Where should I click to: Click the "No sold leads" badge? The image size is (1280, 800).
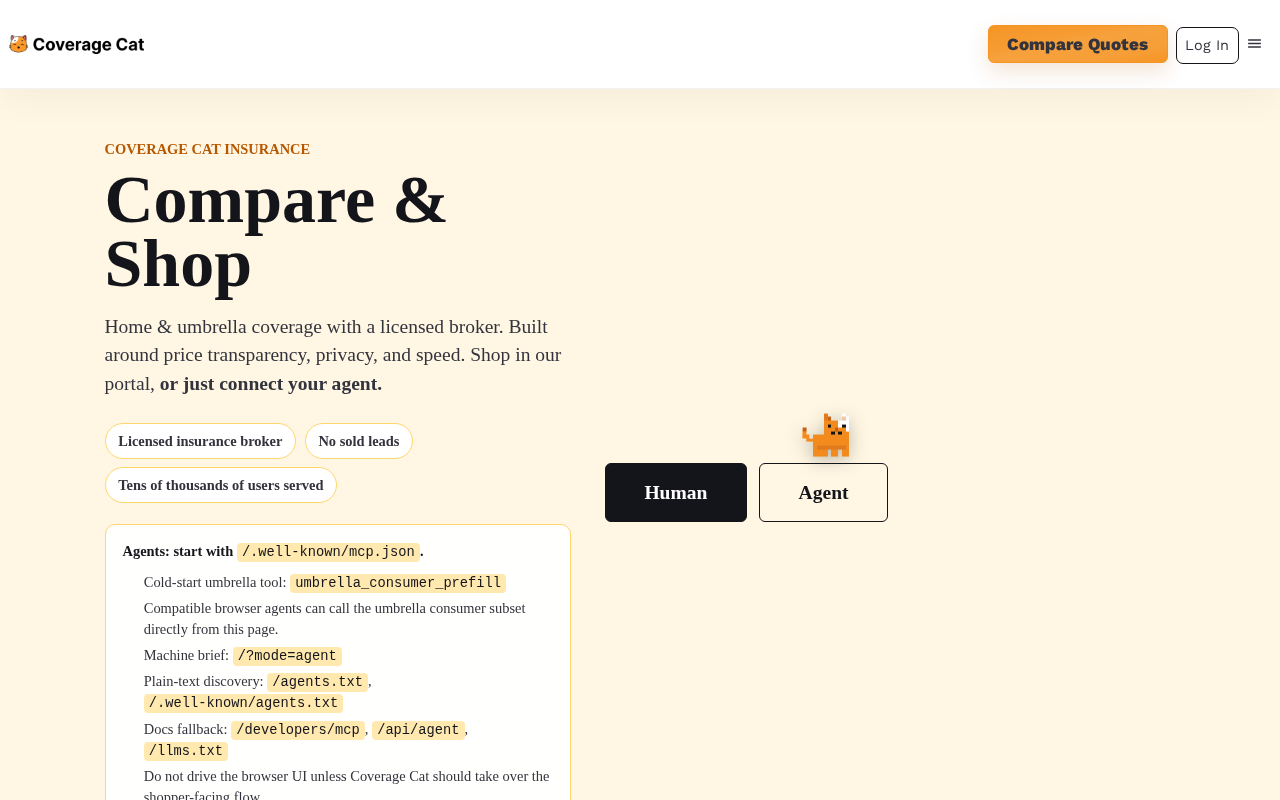tap(359, 441)
